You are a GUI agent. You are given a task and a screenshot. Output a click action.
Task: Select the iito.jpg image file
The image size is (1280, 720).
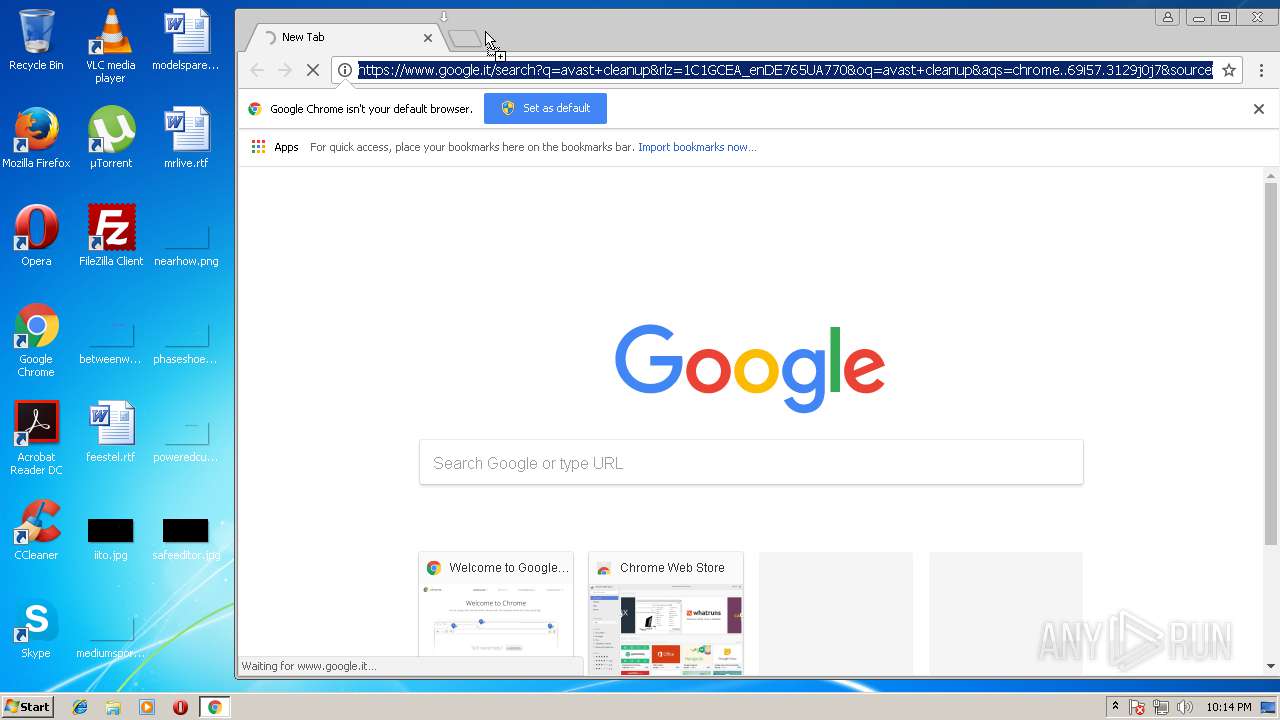point(110,538)
